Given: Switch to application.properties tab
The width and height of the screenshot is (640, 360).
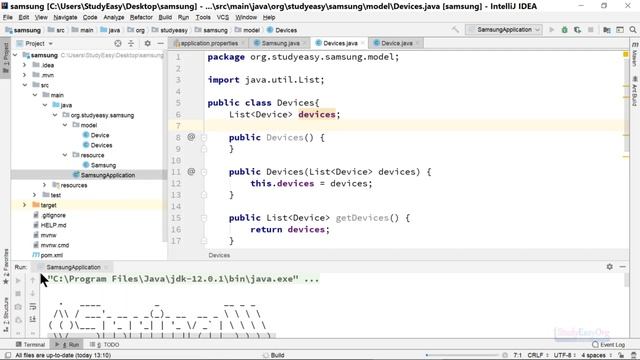Looking at the screenshot, I should tap(209, 43).
